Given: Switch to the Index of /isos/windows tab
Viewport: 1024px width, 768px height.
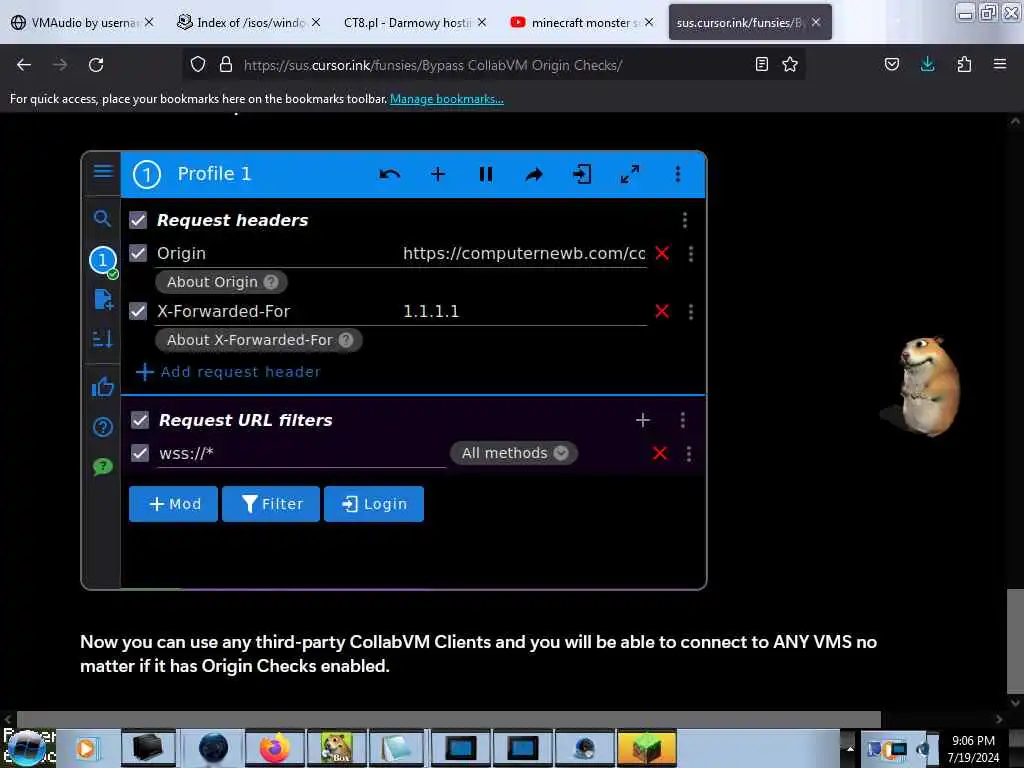Looking at the screenshot, I should (249, 22).
